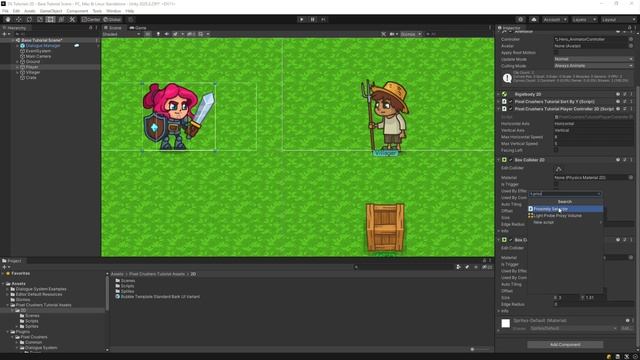Toggle Facing Left checkbox

click(556, 150)
